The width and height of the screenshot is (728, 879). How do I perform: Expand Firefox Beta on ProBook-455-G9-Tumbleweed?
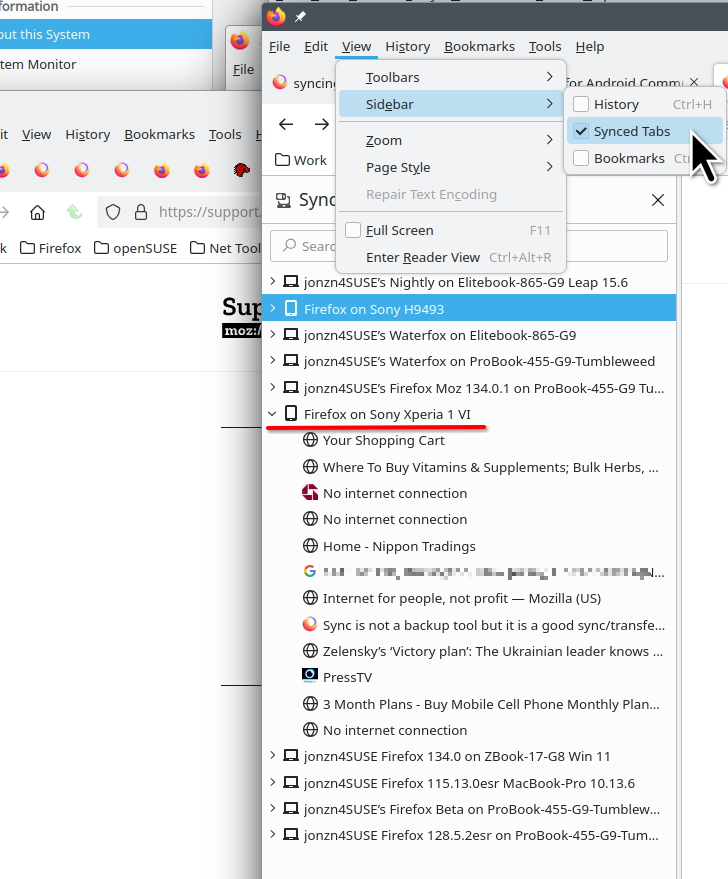[x=272, y=808]
